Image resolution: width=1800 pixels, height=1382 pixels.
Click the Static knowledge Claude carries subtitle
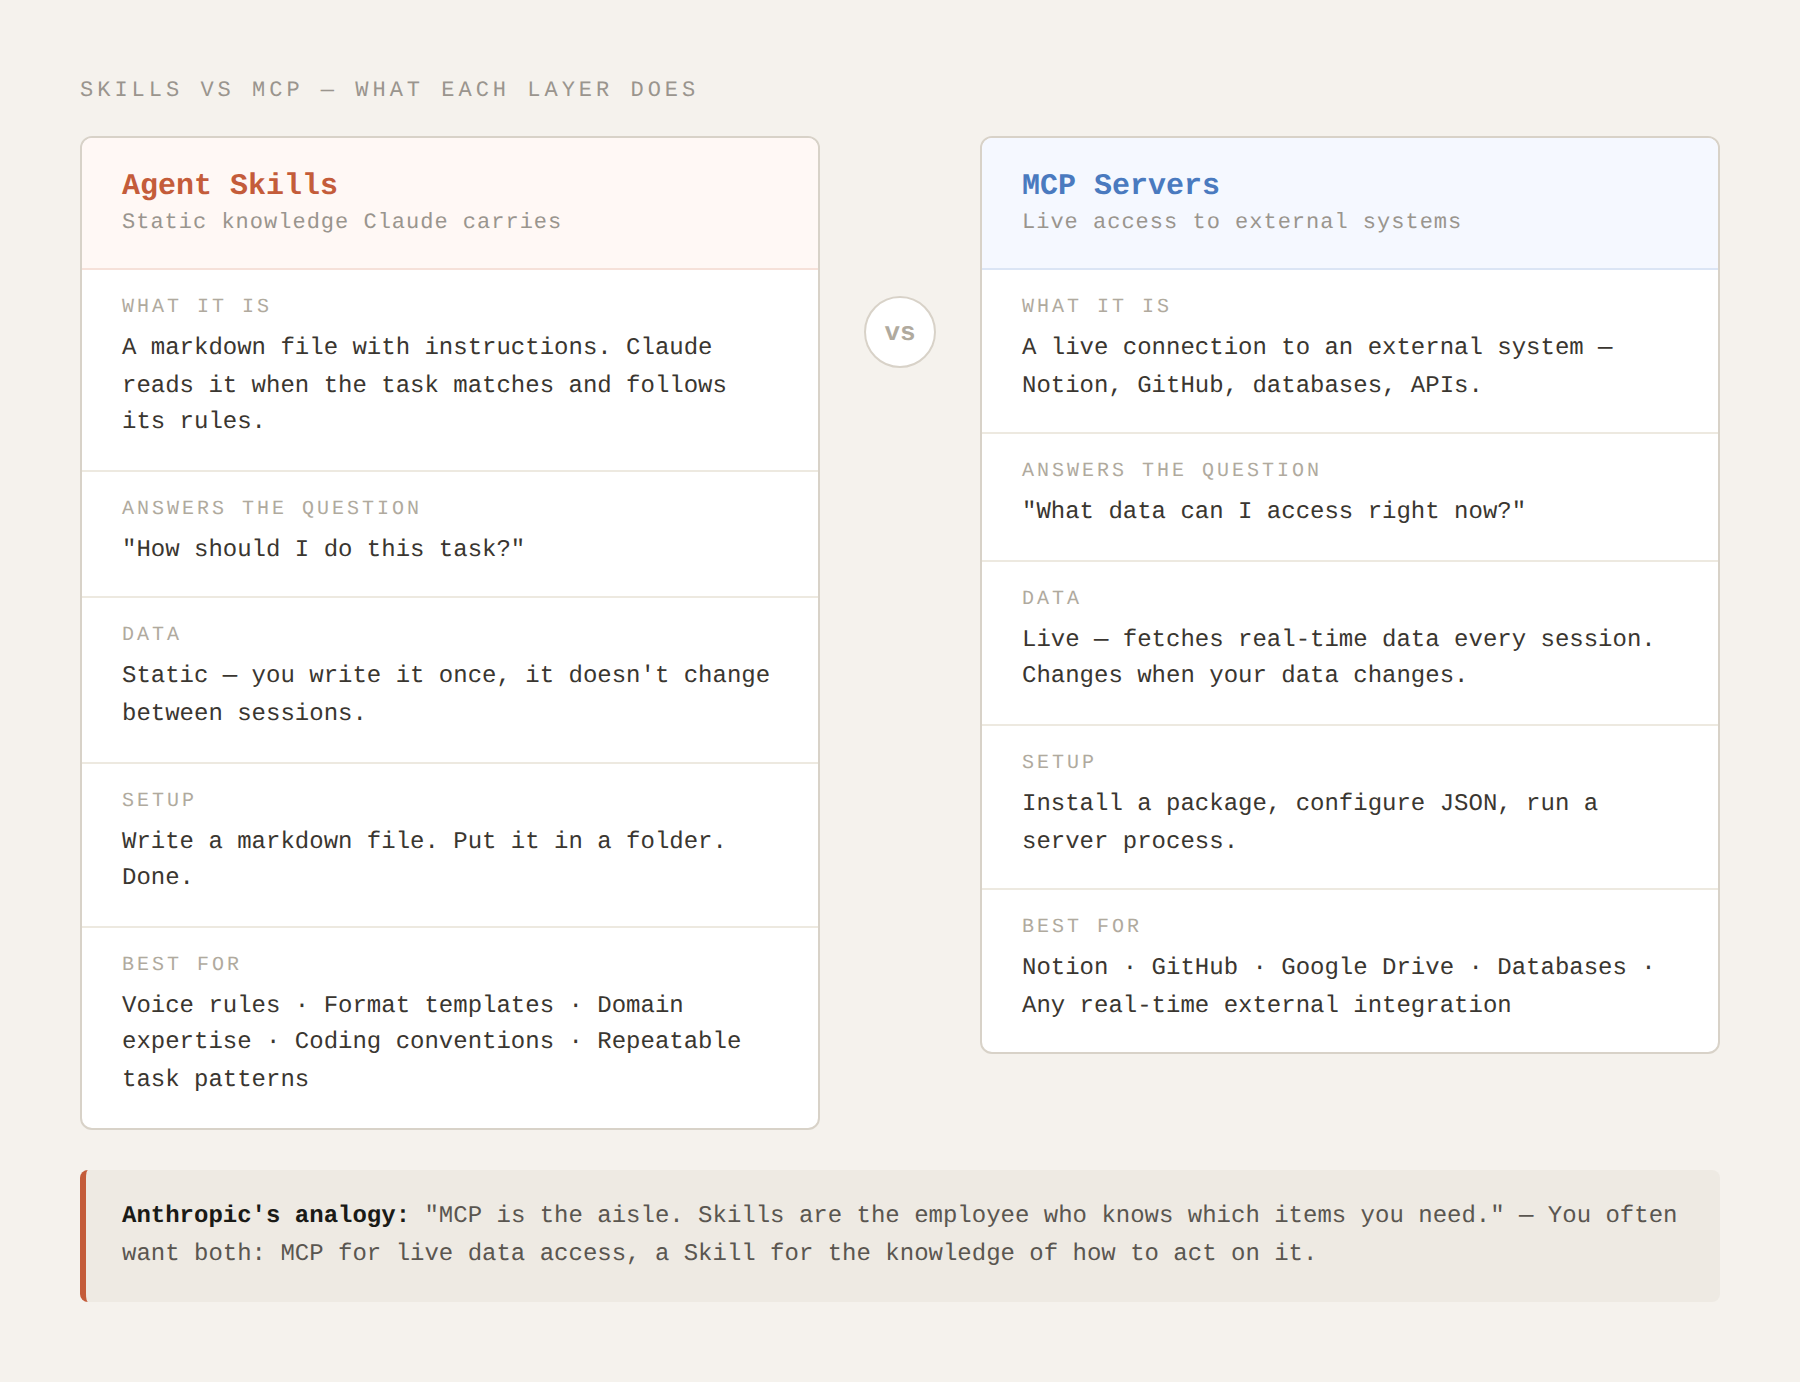[x=341, y=221]
